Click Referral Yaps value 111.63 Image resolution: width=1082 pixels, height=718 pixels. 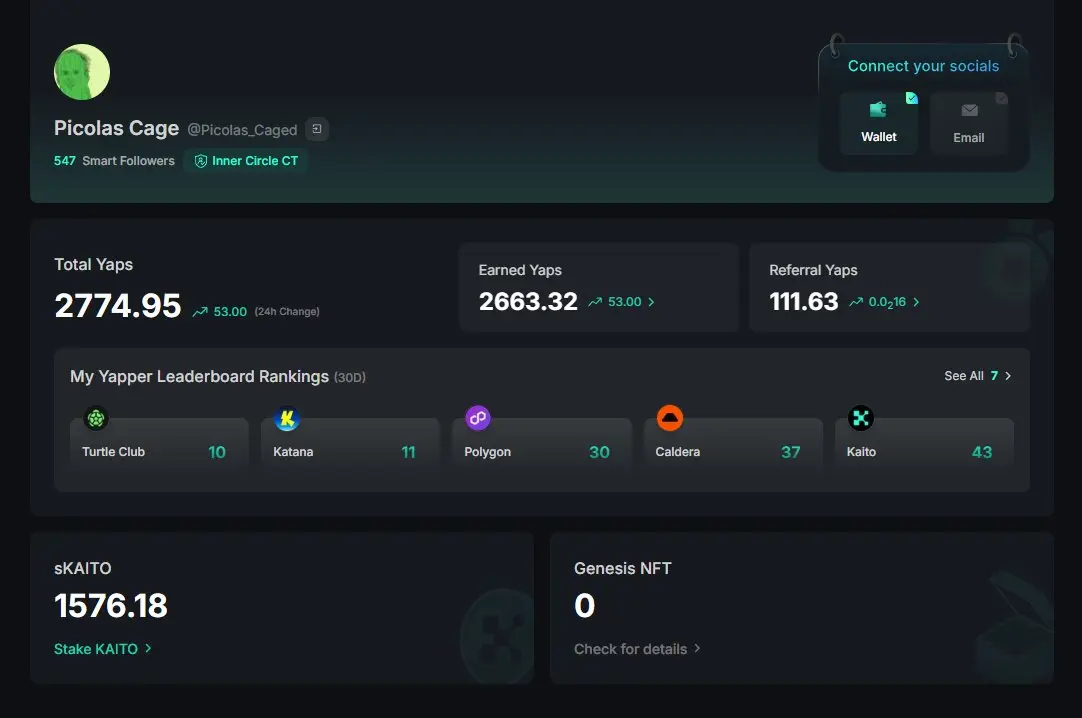804,301
